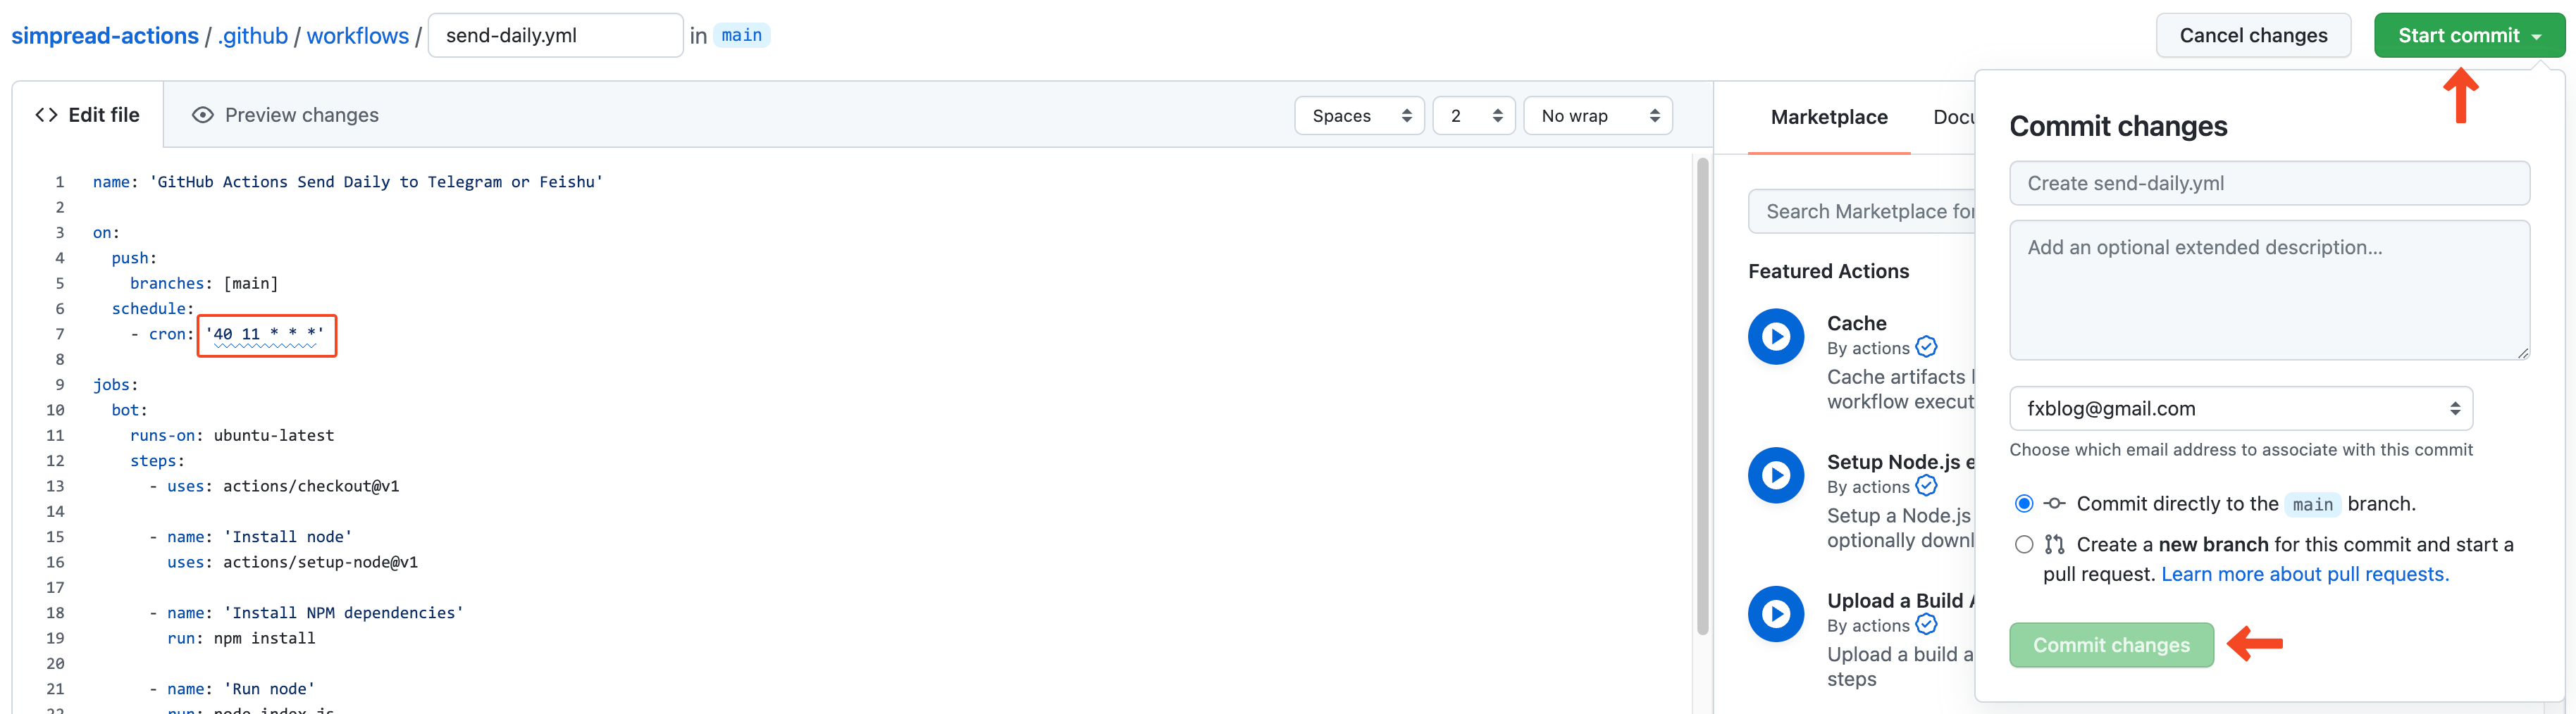2576x714 pixels.
Task: Click the git commit icon beside Commit directly
Action: point(2054,503)
